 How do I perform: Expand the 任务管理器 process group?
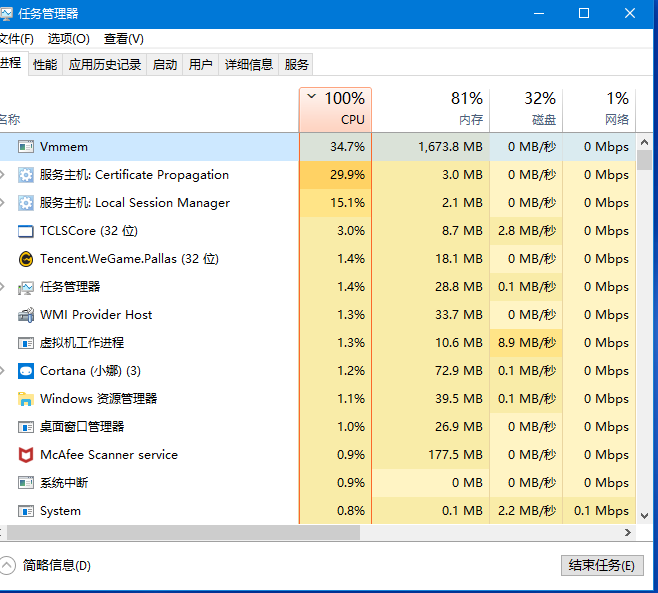pos(3,287)
